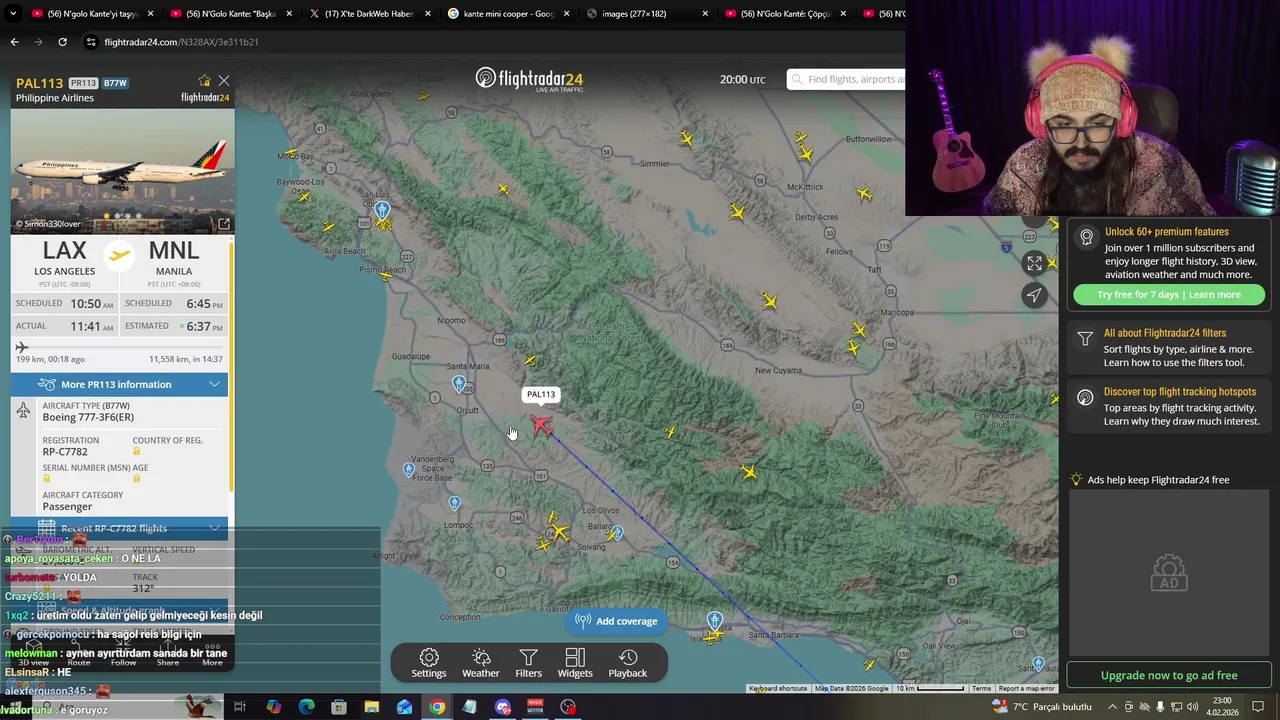Click the PAL113 callsign label on map

tap(541, 394)
